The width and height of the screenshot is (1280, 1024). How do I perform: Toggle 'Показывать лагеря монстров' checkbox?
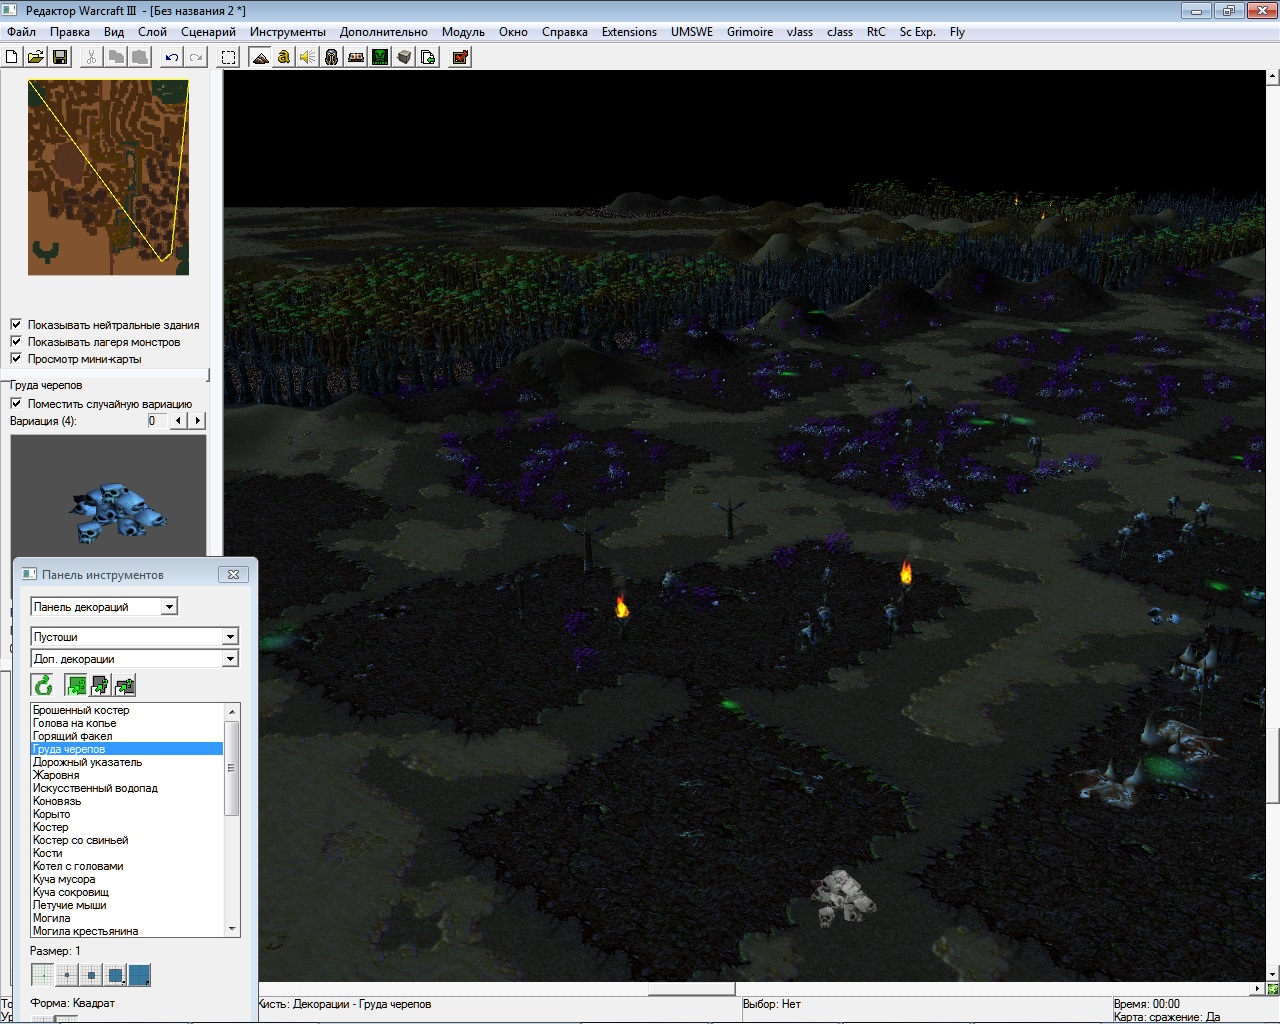point(16,341)
